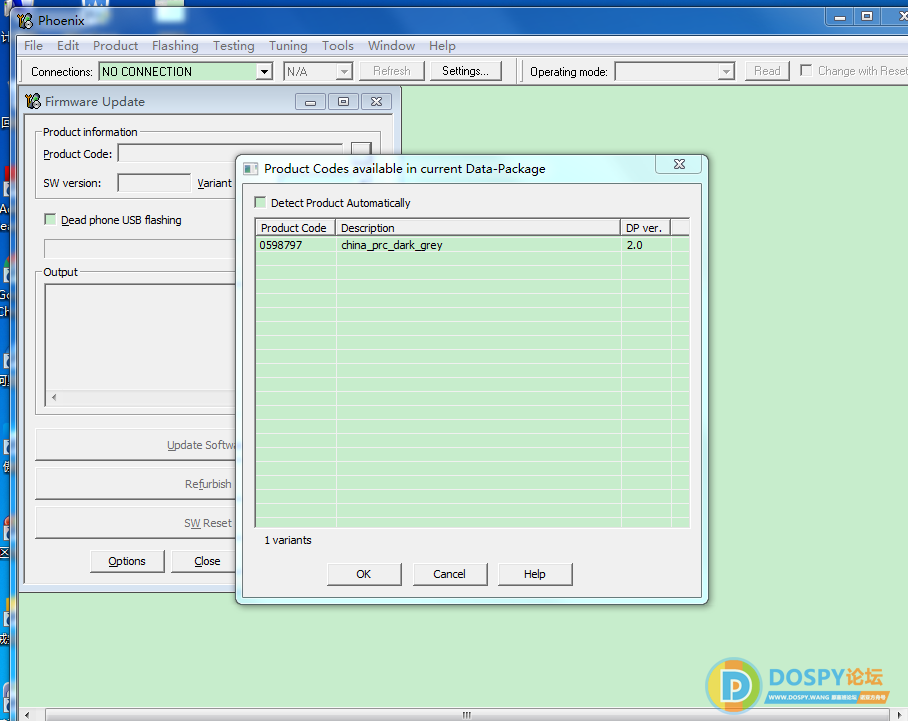Click the SW version input field
908x721 pixels.
tap(154, 183)
